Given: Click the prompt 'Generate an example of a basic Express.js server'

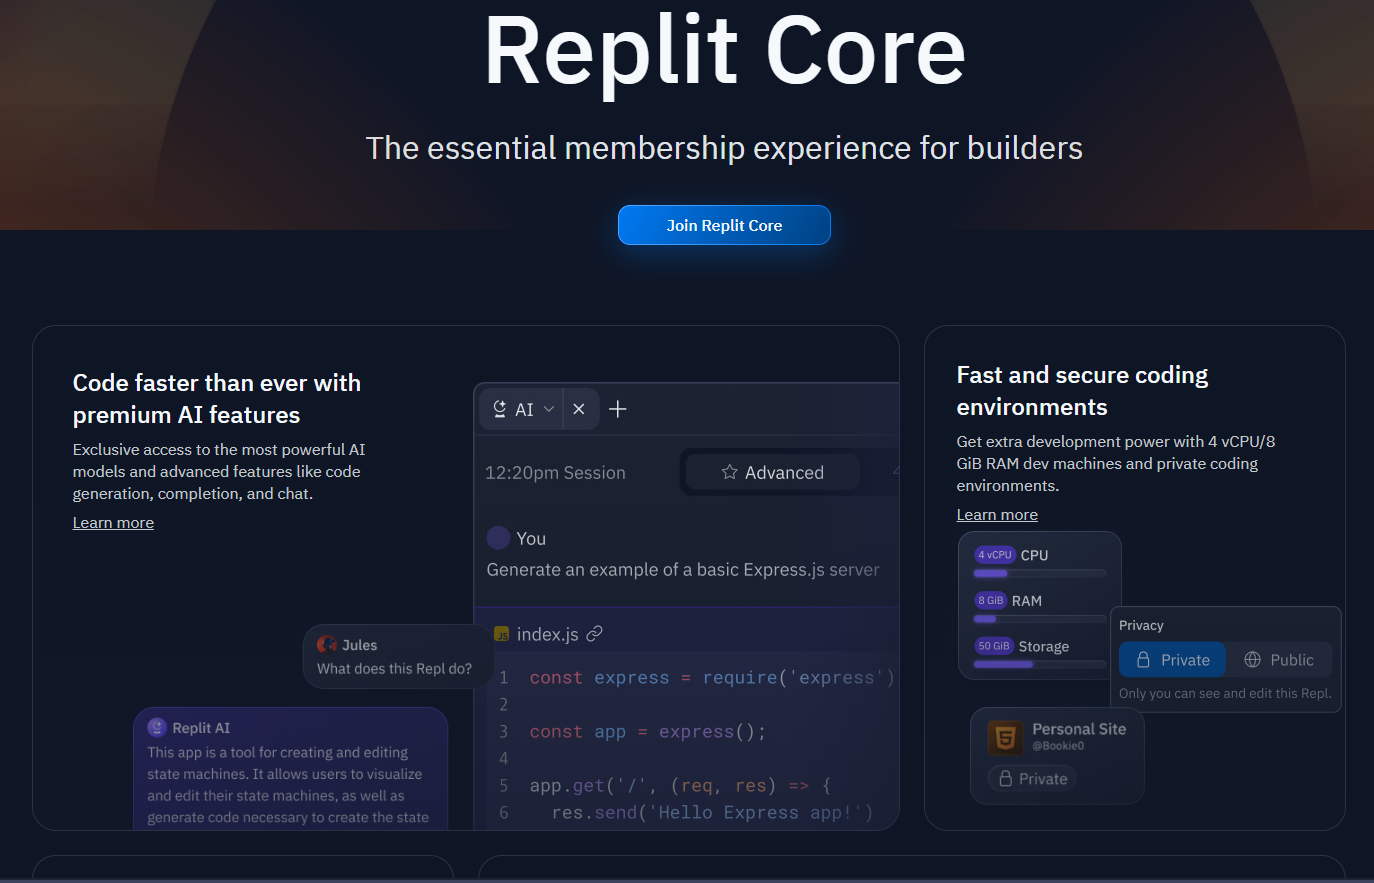Looking at the screenshot, I should (683, 570).
